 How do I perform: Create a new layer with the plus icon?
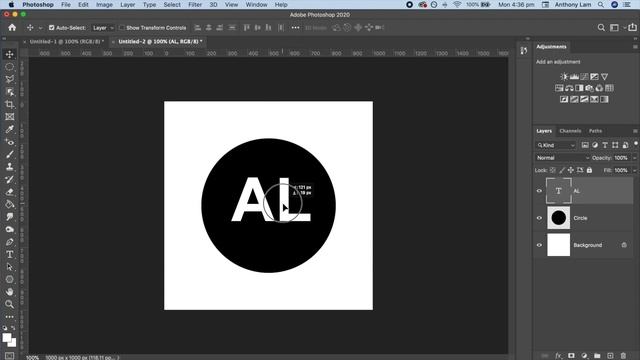click(610, 356)
